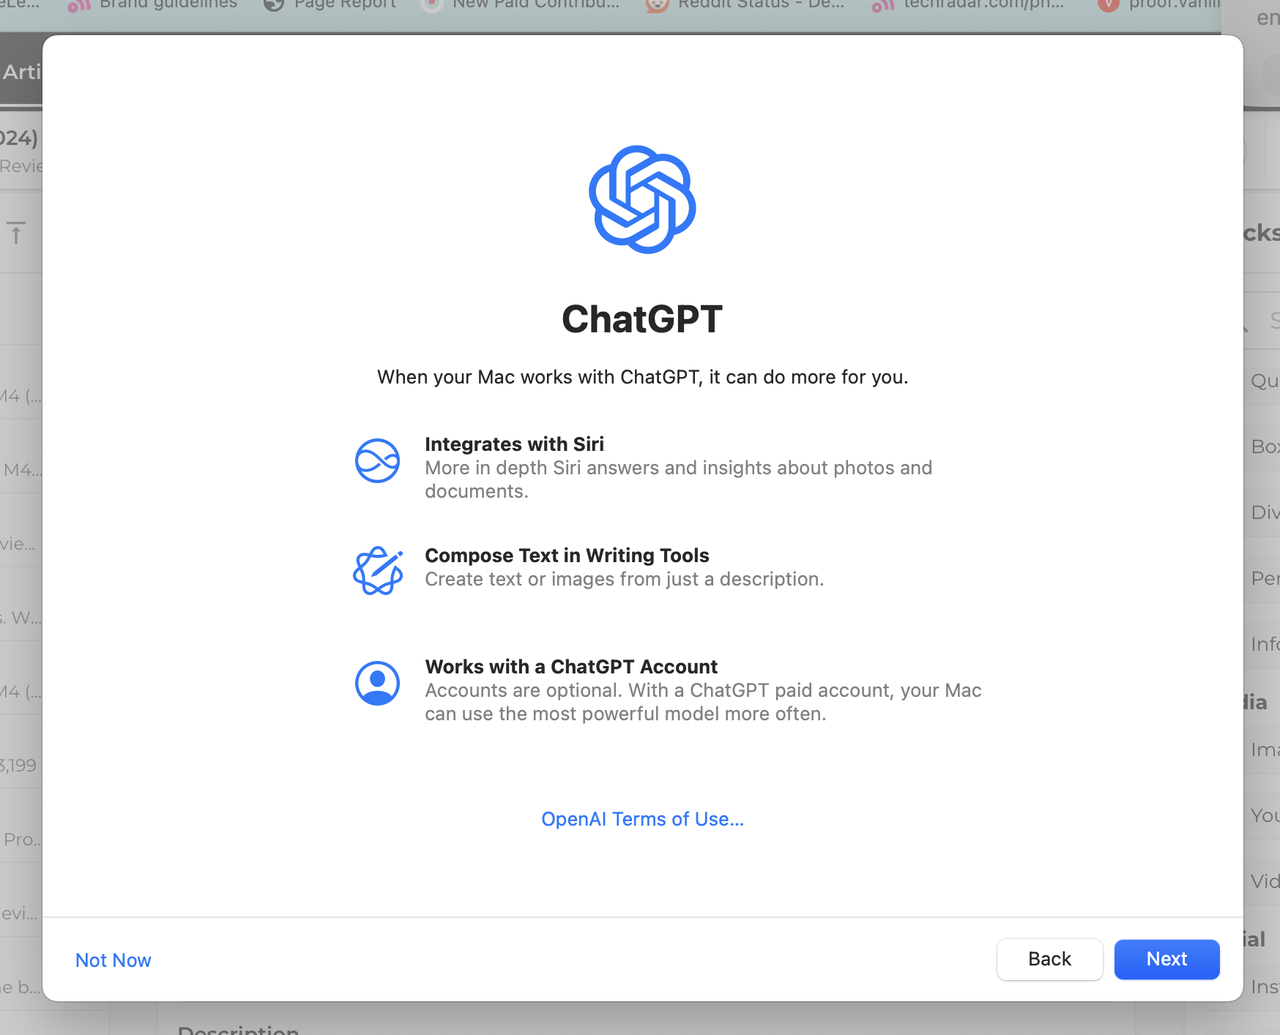Click 'More in depth Siri answers' description
This screenshot has width=1280, height=1035.
click(678, 479)
